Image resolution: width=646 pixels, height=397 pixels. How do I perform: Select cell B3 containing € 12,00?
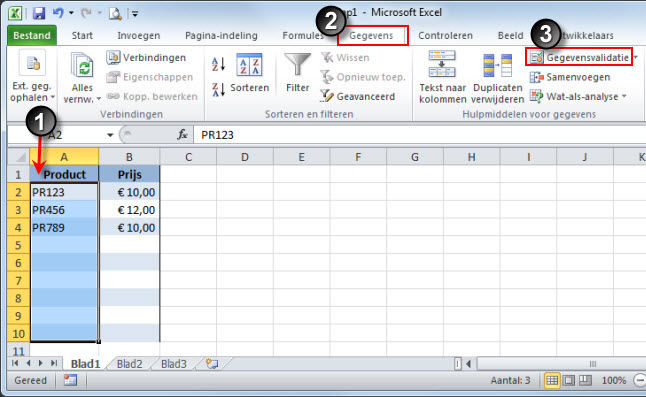[x=129, y=210]
